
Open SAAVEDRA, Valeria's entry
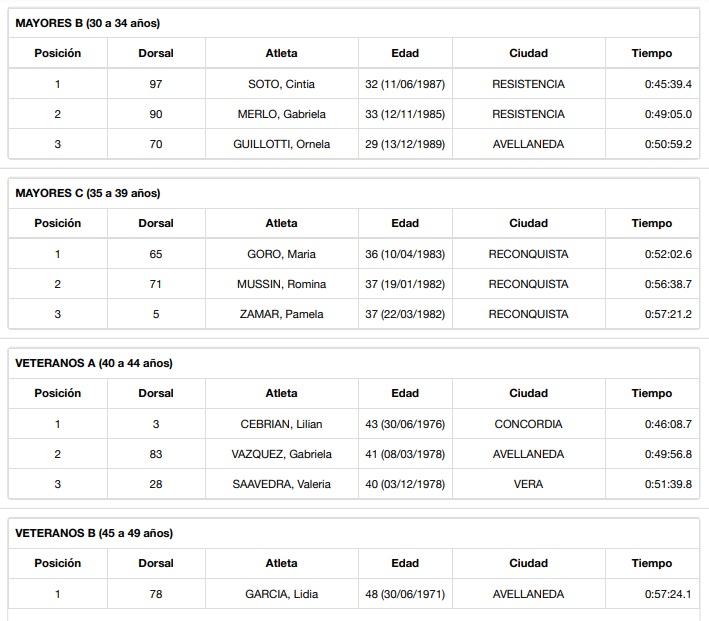281,484
